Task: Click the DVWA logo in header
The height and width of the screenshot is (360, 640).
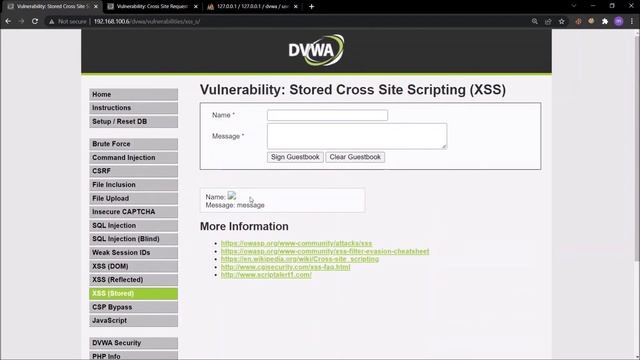Action: 316,50
